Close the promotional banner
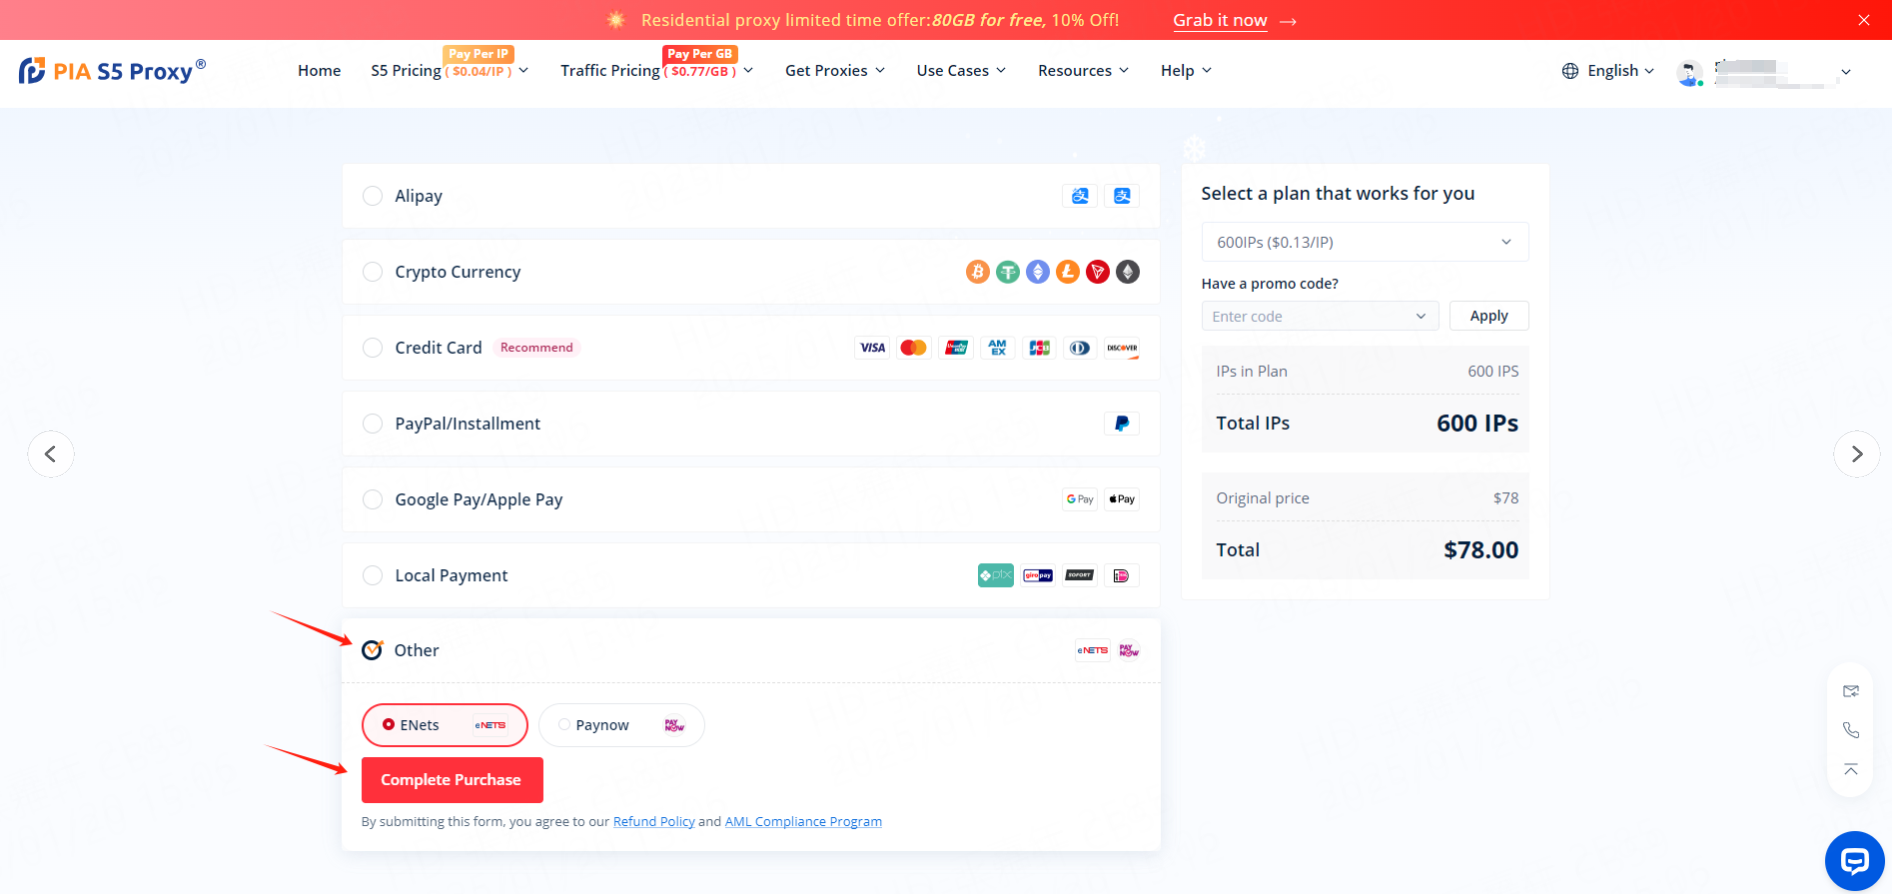The width and height of the screenshot is (1892, 894). 1863,20
